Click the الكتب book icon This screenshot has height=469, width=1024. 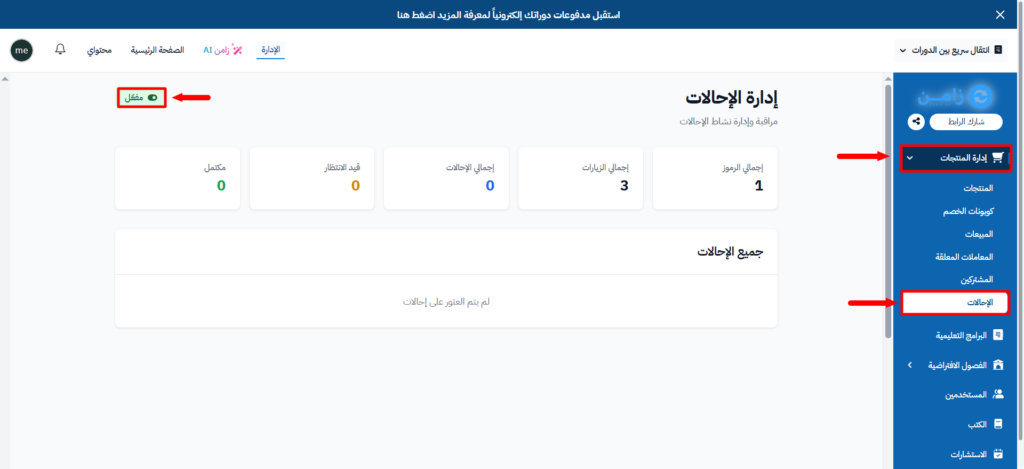tap(997, 424)
